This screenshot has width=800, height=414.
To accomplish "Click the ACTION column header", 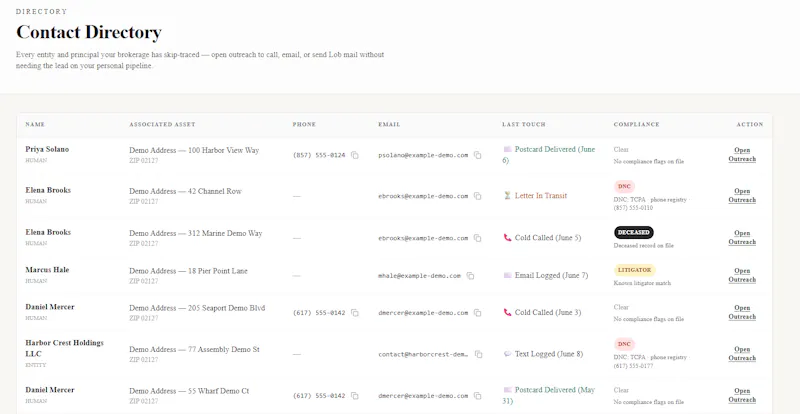I will 749,125.
